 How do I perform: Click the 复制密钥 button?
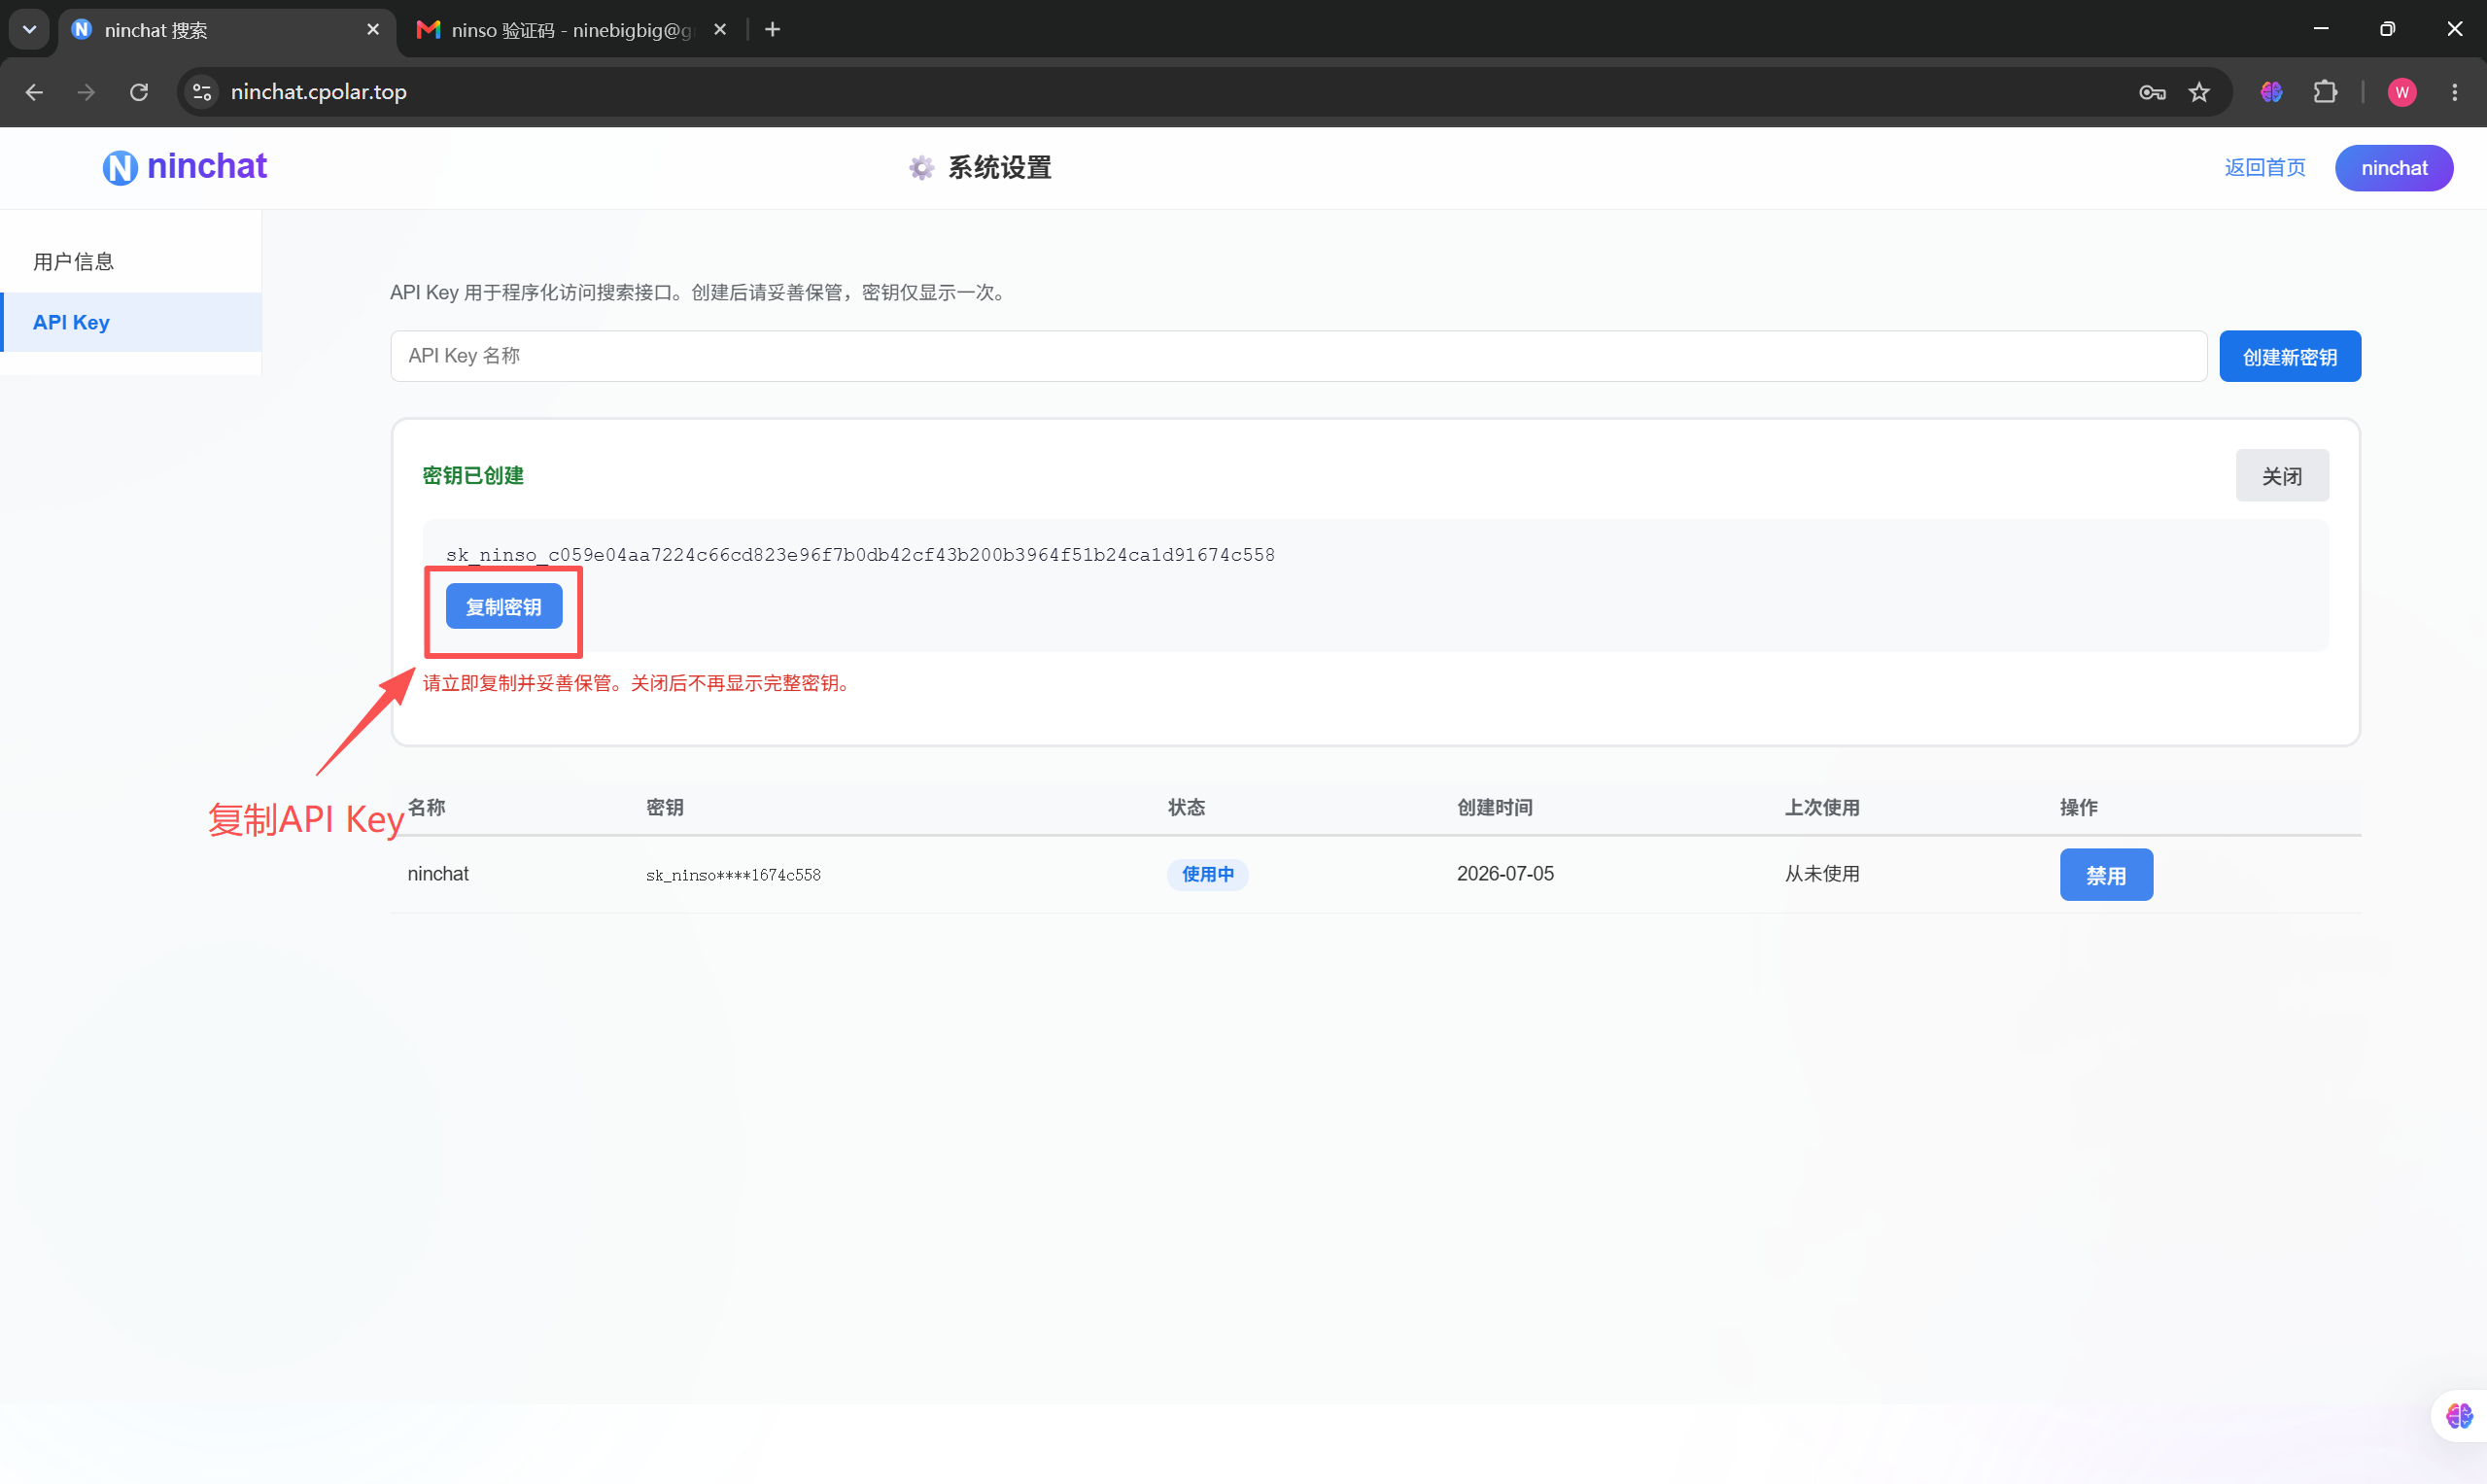pos(504,607)
